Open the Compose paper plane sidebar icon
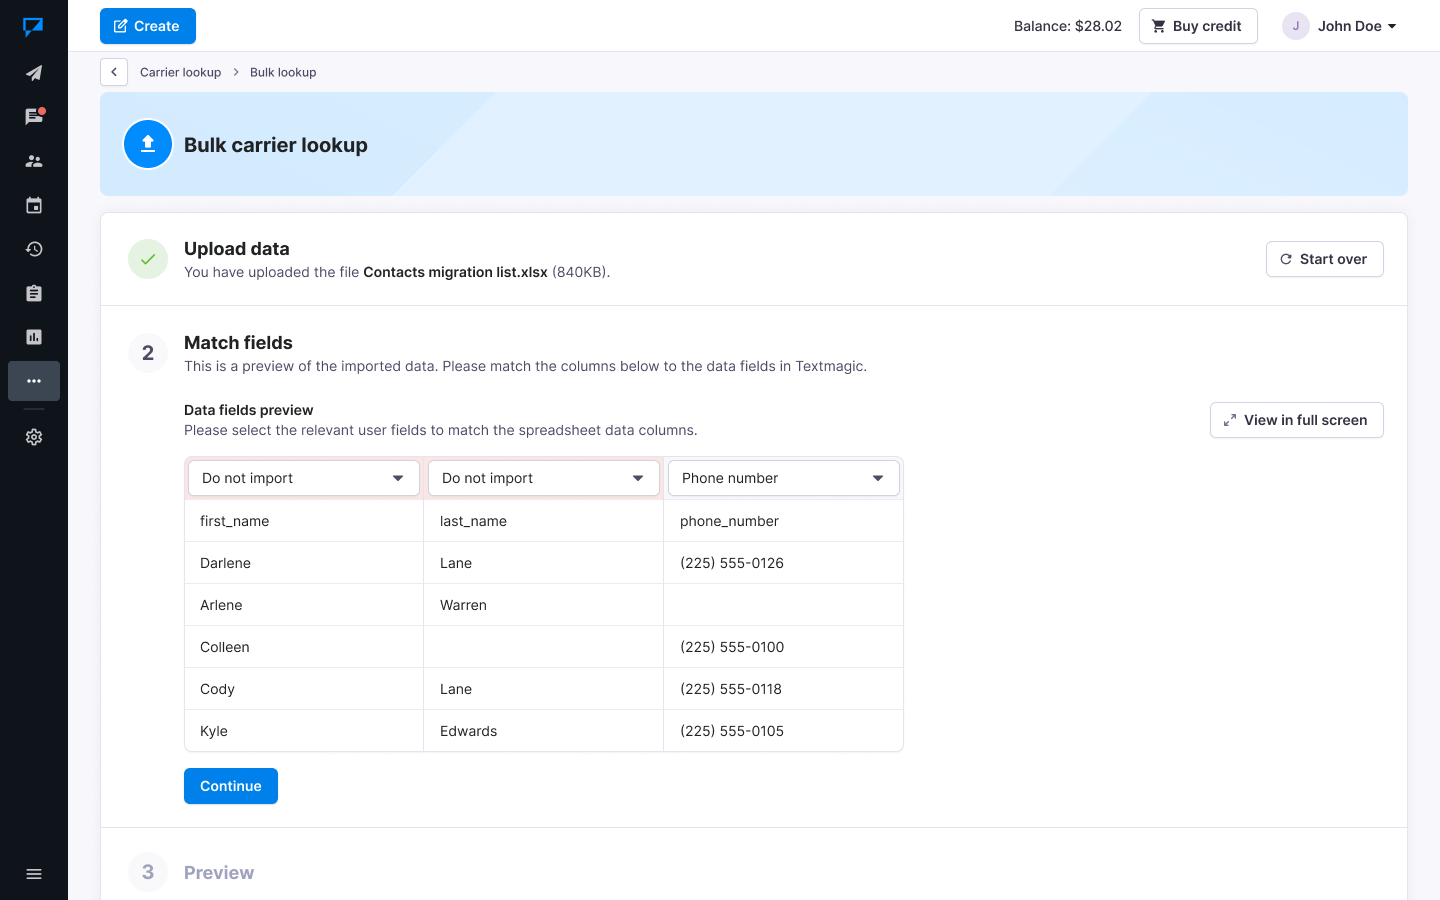 coord(34,73)
